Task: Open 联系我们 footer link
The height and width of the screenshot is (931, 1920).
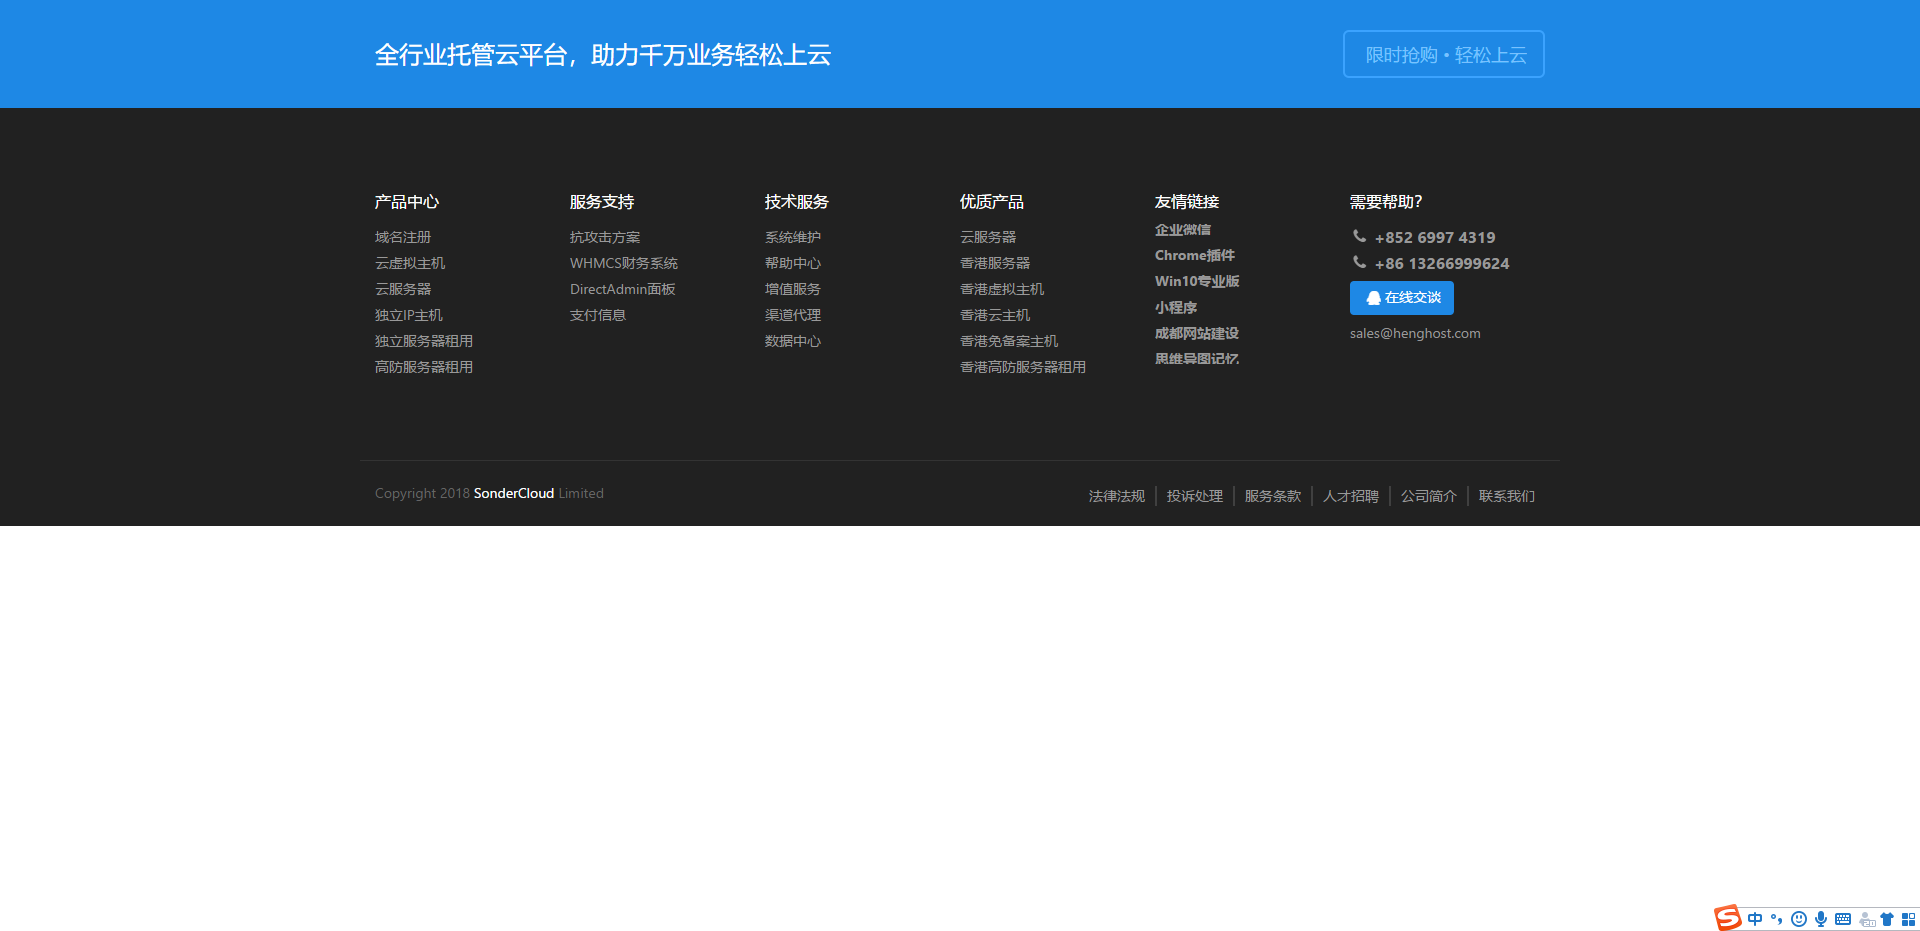Action: coord(1507,496)
